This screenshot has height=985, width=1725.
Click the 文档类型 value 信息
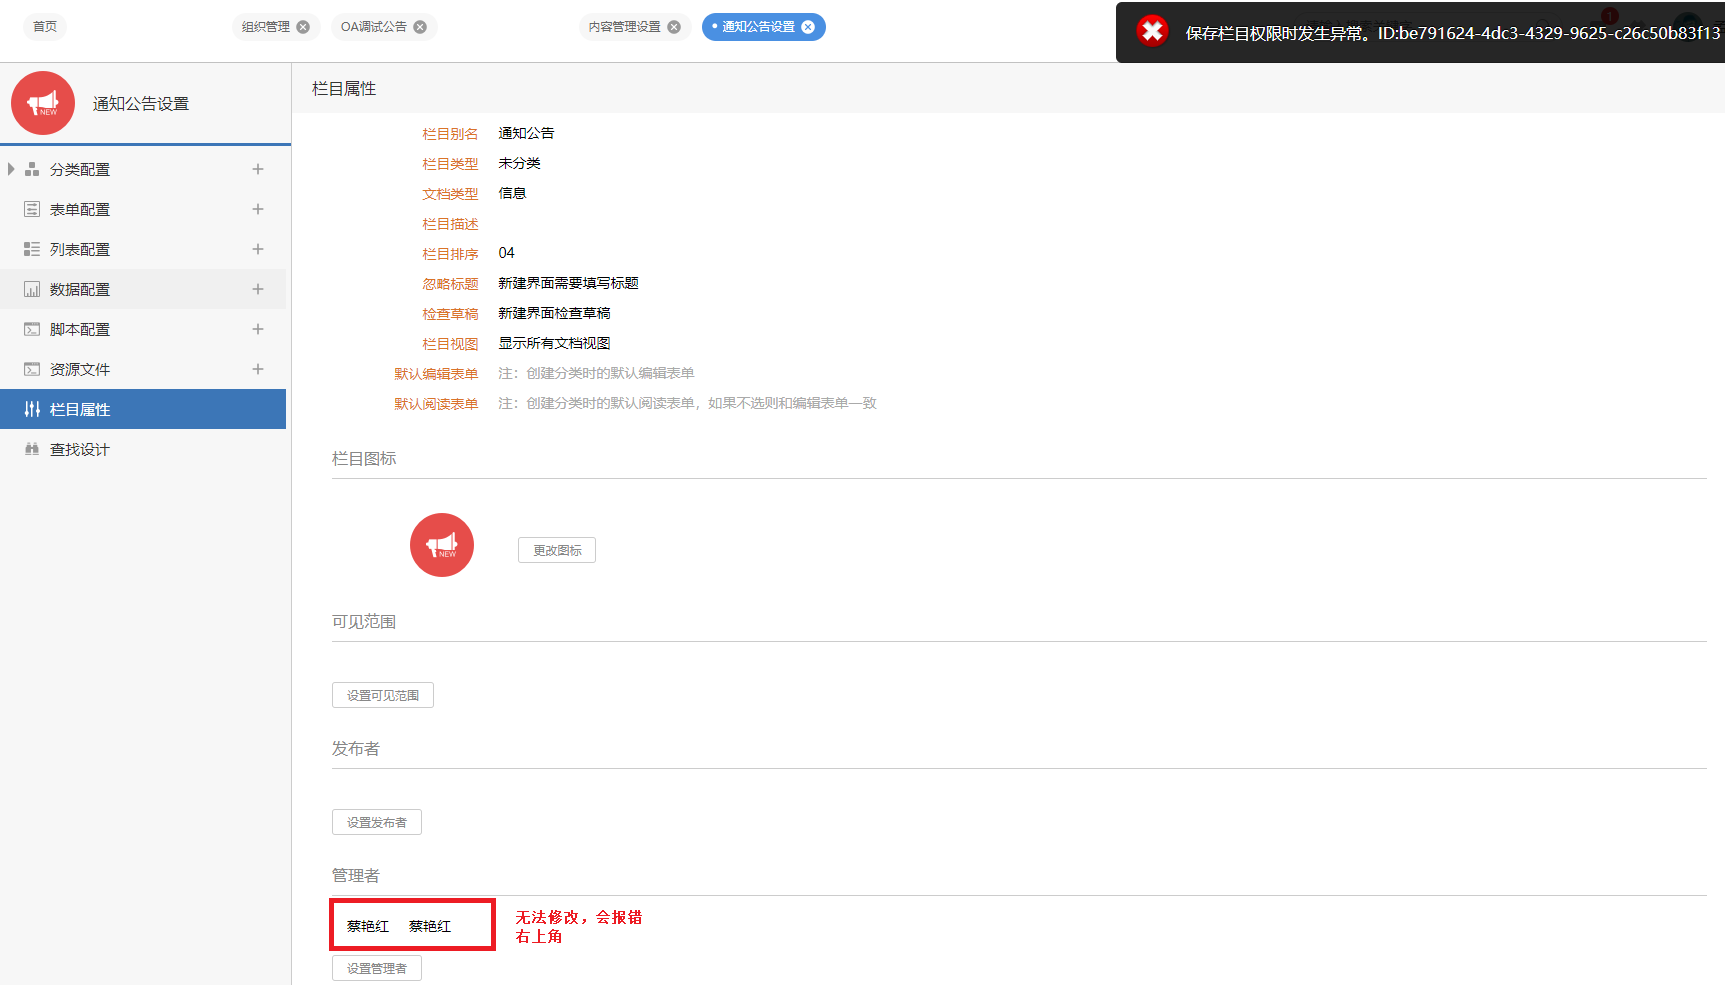(512, 193)
